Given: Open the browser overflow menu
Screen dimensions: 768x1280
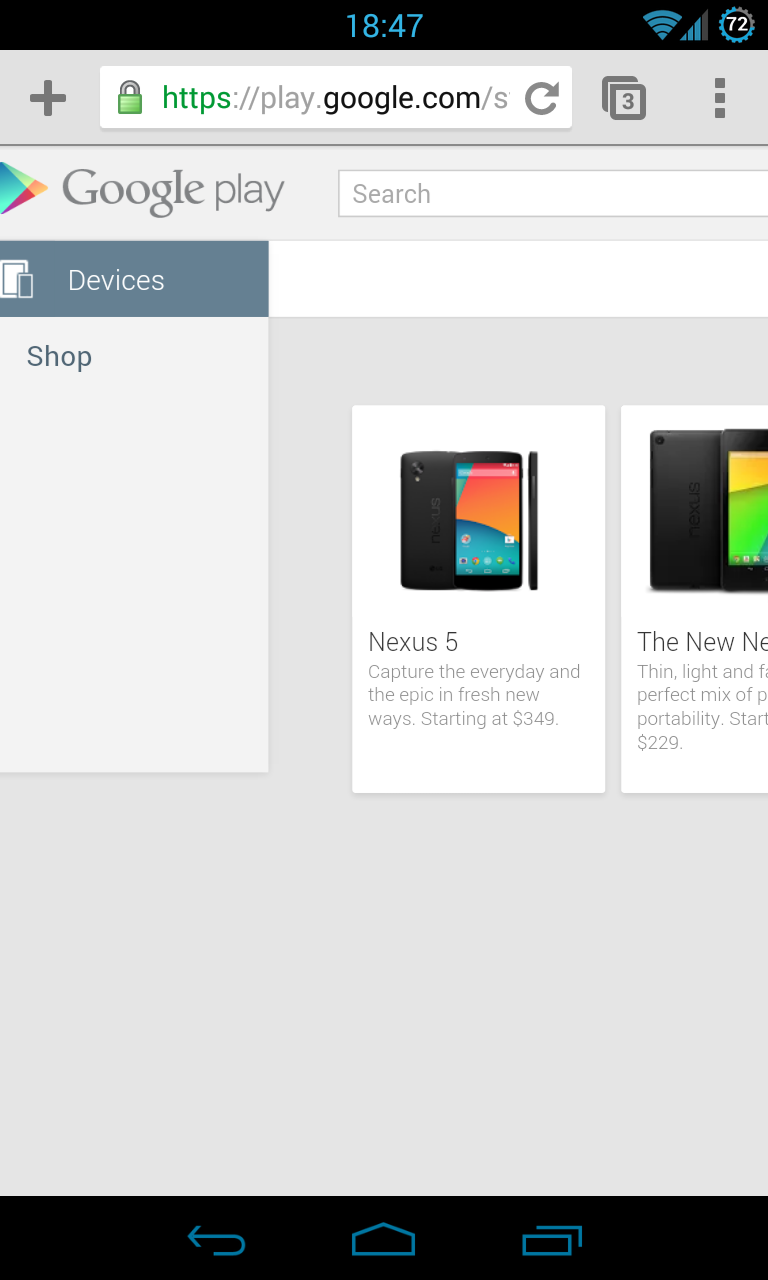Looking at the screenshot, I should pyautogui.click(x=719, y=98).
